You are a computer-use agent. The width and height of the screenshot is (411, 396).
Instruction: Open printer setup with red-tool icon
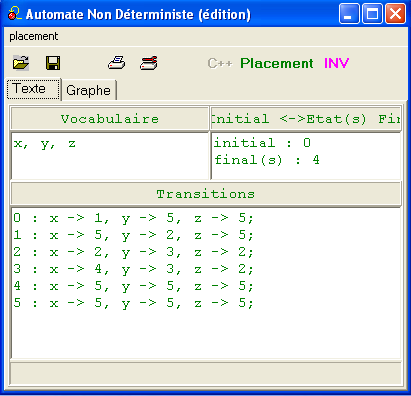click(149, 63)
